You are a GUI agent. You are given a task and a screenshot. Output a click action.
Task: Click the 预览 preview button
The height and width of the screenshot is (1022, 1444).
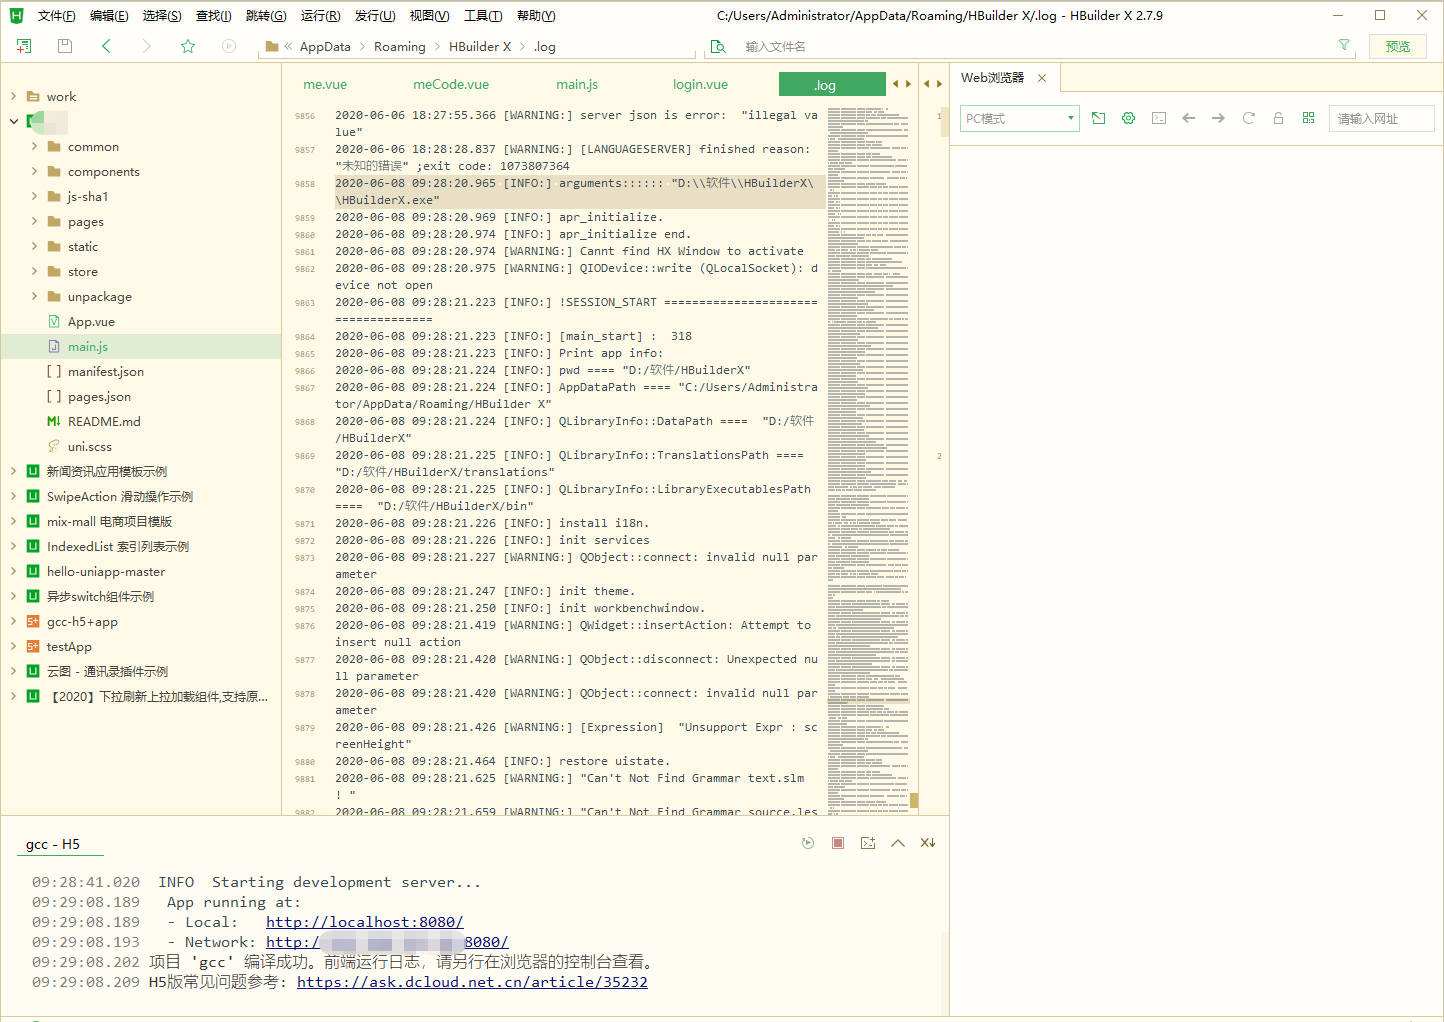pyautogui.click(x=1397, y=46)
